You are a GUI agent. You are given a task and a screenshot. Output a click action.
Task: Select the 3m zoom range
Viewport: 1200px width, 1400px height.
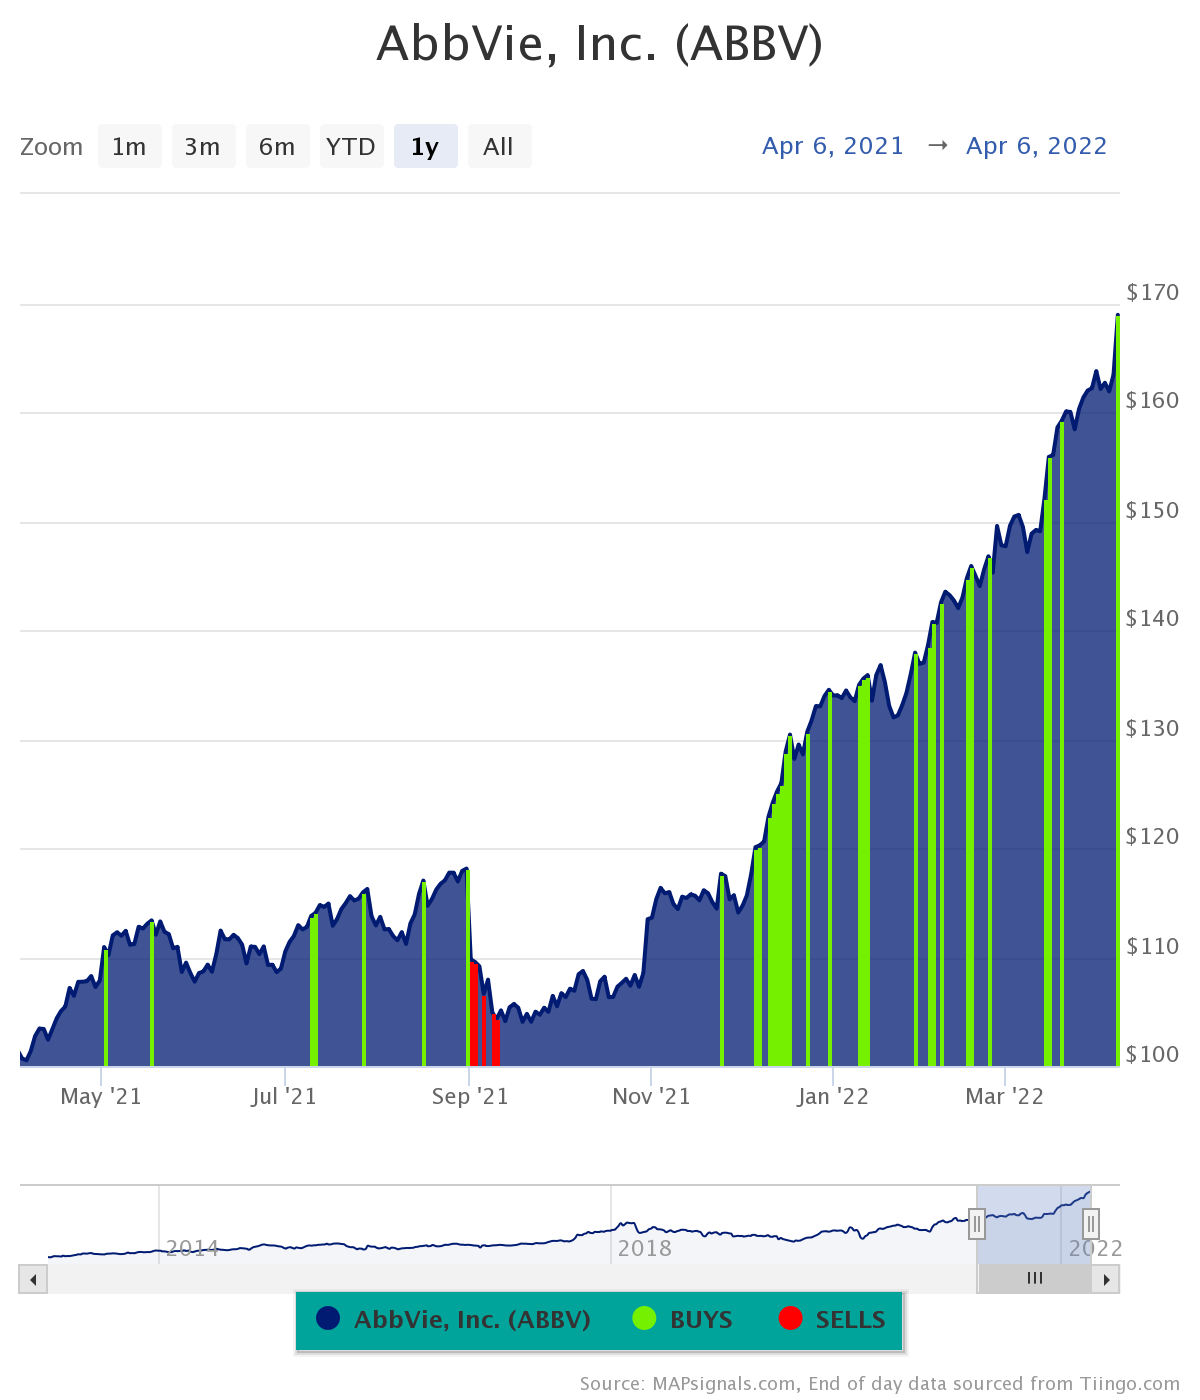tap(203, 146)
